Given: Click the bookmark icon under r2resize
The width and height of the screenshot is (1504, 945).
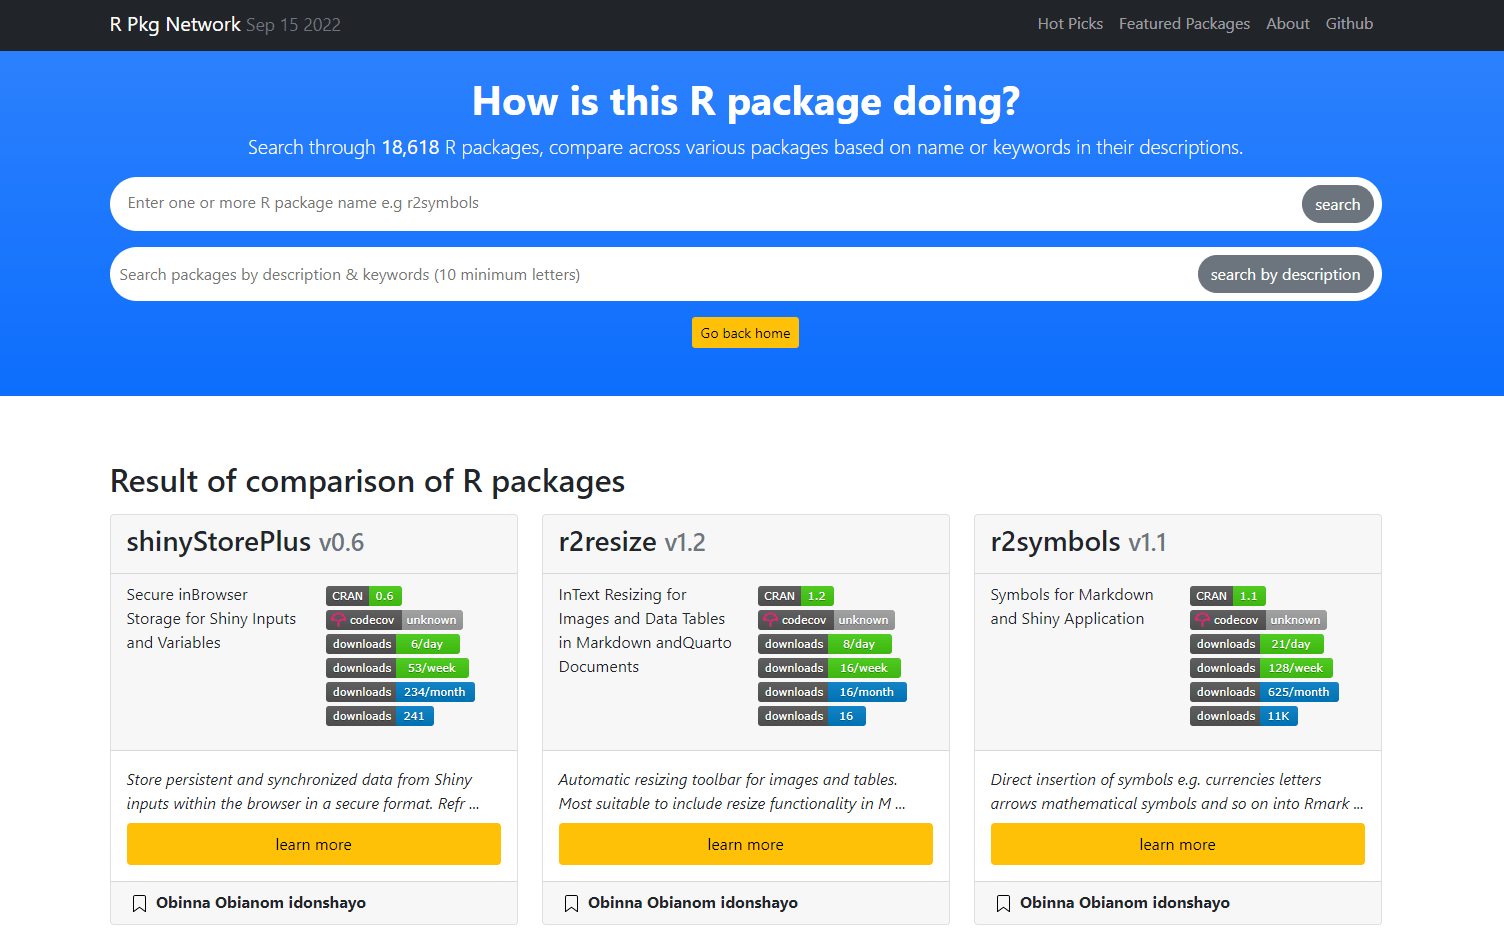Looking at the screenshot, I should [x=571, y=903].
